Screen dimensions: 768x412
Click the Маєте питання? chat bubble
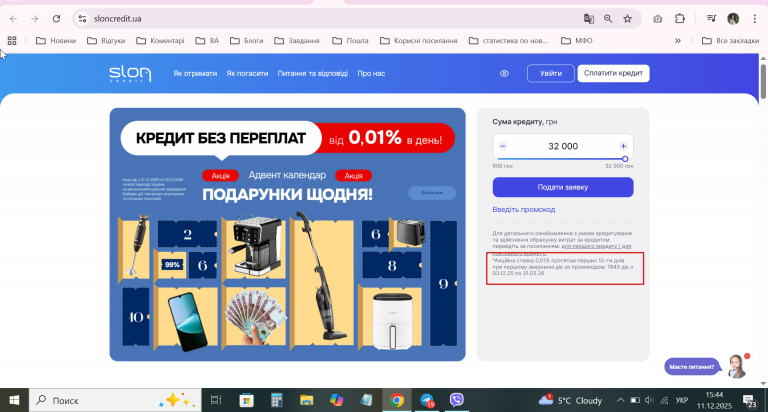tap(692, 366)
